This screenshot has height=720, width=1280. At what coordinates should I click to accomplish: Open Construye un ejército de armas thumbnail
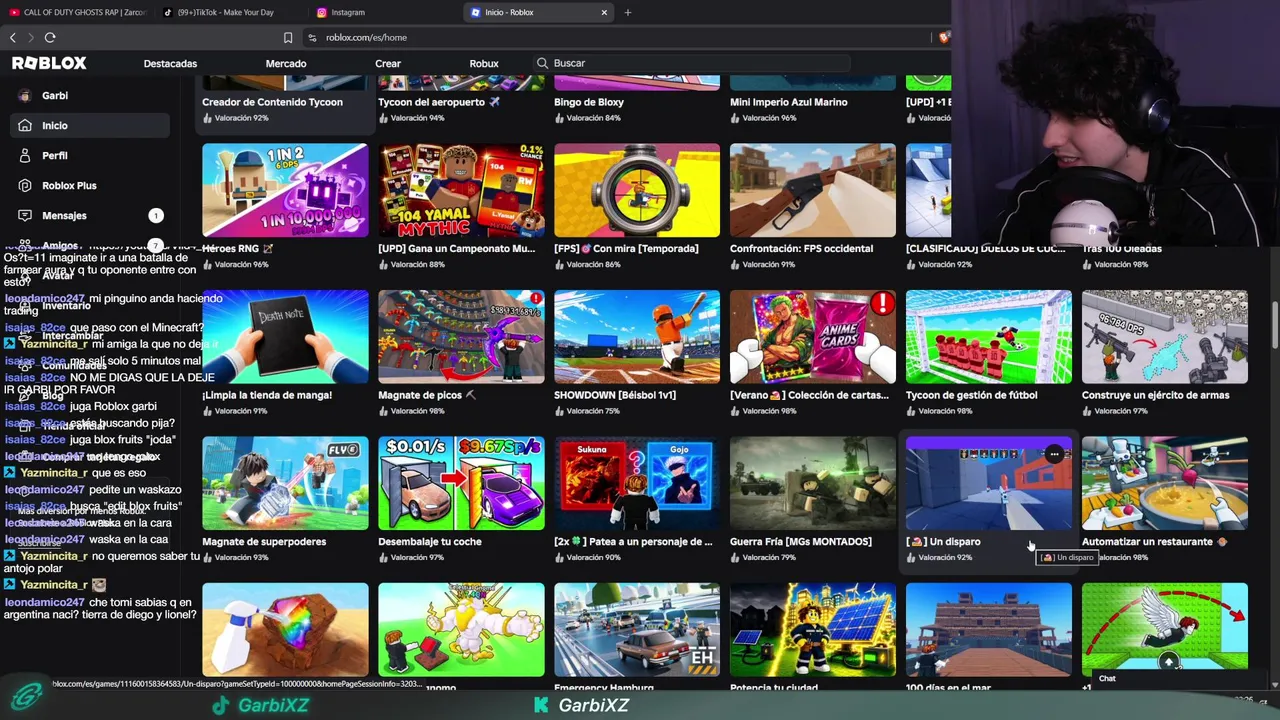point(1165,337)
